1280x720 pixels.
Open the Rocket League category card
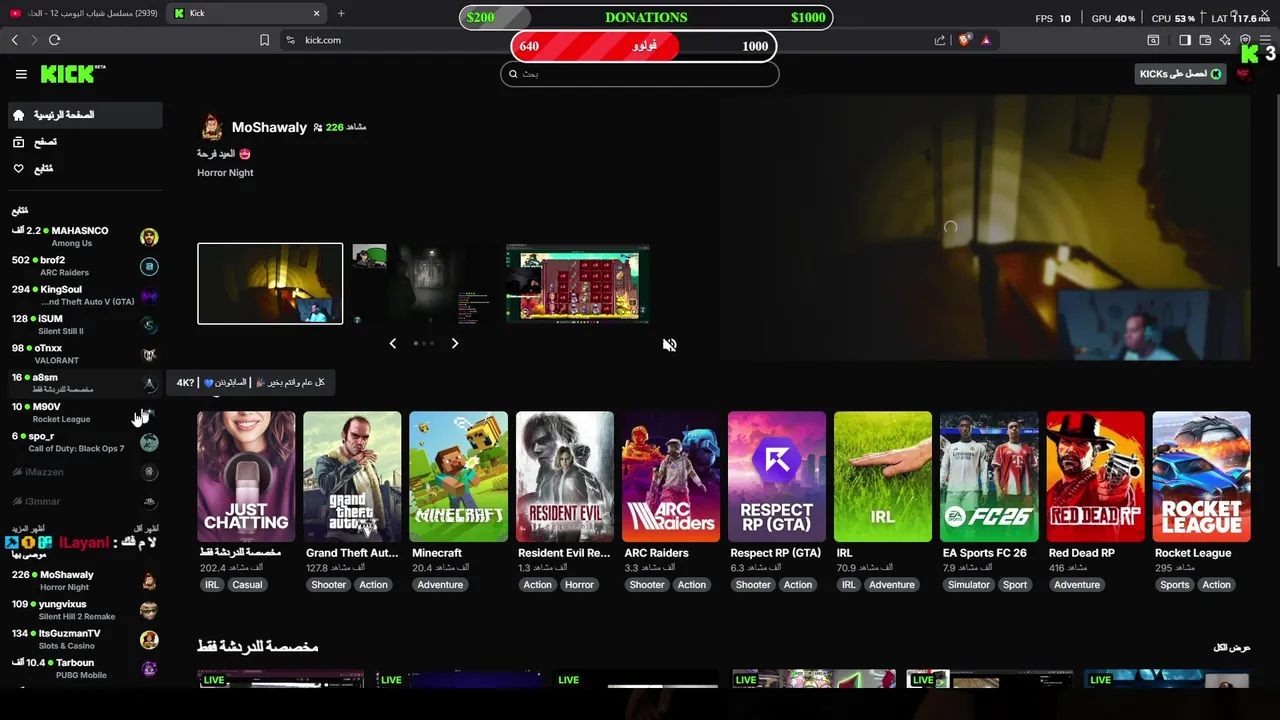pos(1201,477)
